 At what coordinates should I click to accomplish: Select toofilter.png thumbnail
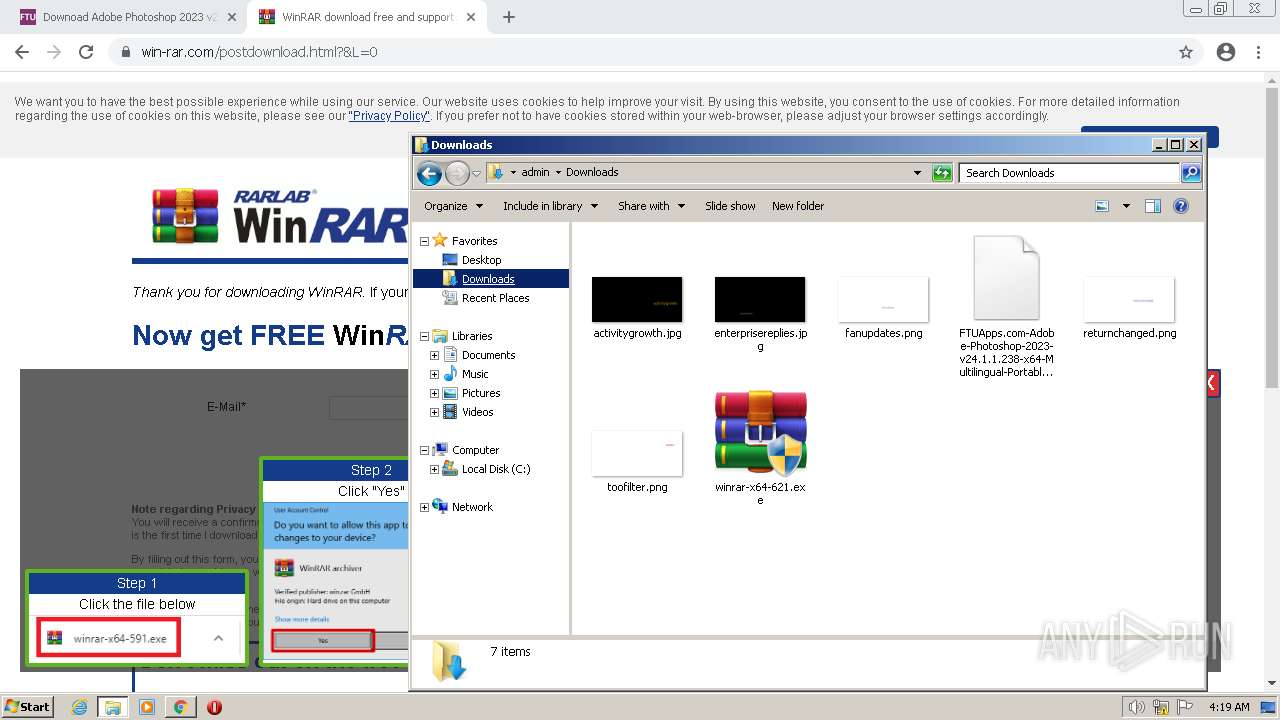[637, 454]
